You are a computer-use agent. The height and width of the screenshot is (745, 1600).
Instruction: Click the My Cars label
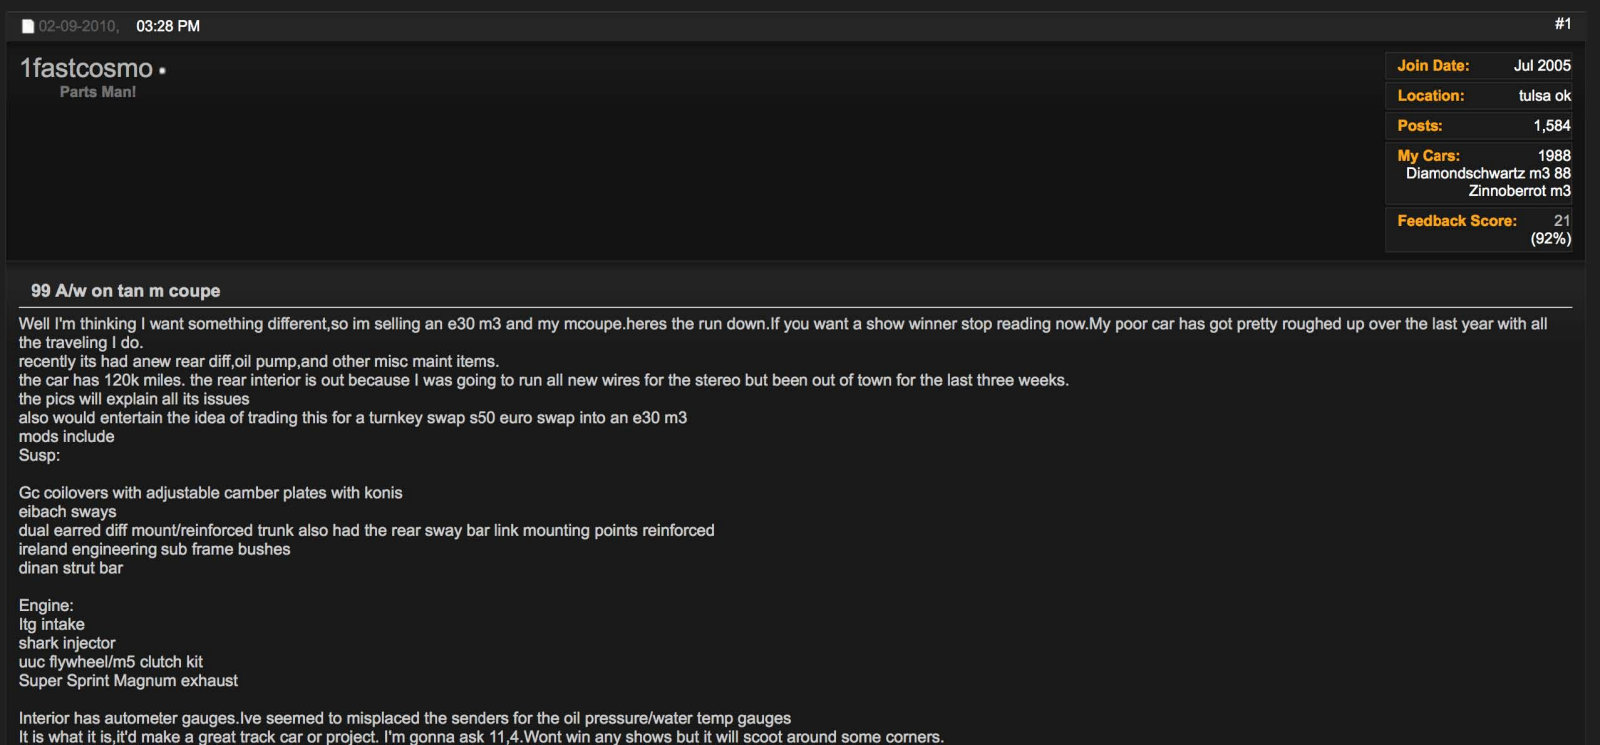pos(1428,156)
